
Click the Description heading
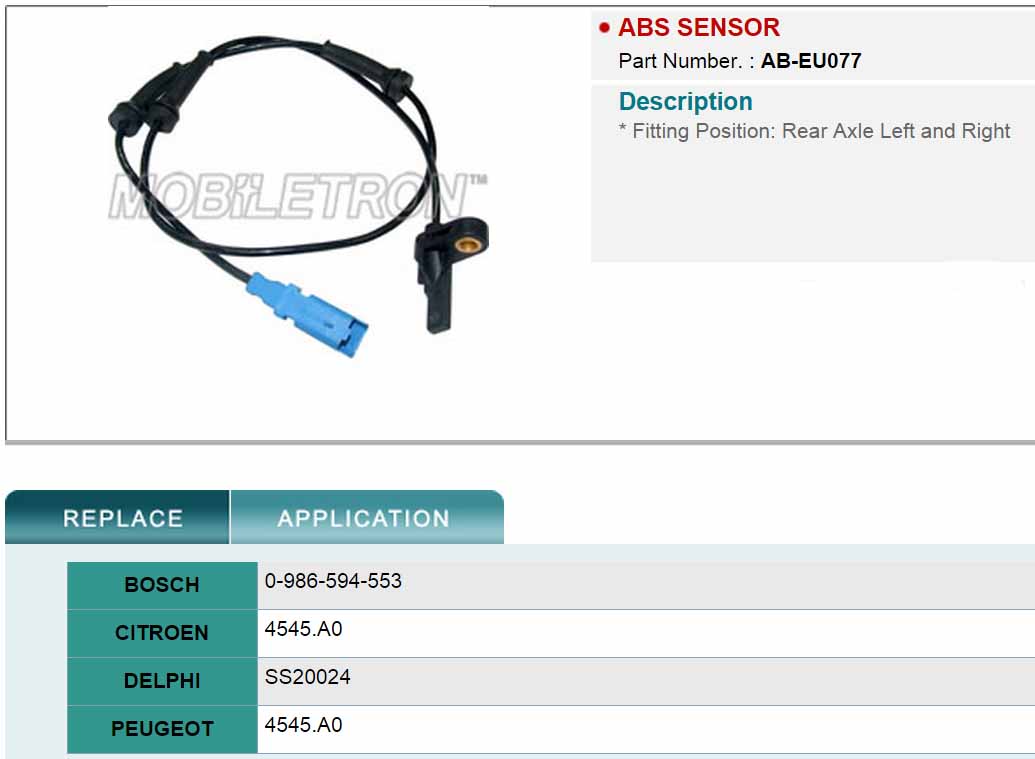686,102
